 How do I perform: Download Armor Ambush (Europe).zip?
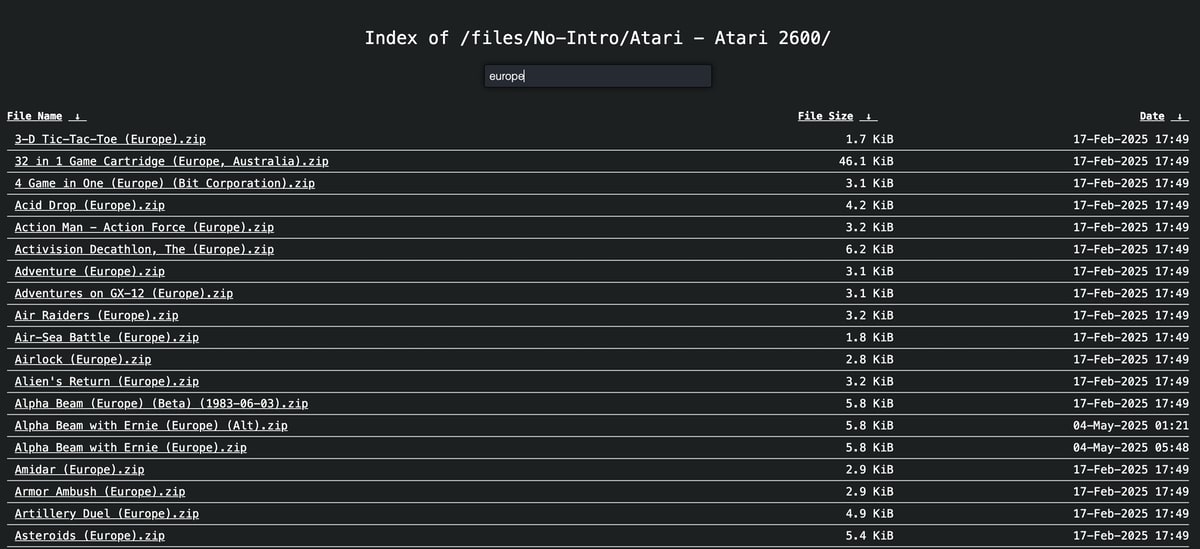click(100, 492)
